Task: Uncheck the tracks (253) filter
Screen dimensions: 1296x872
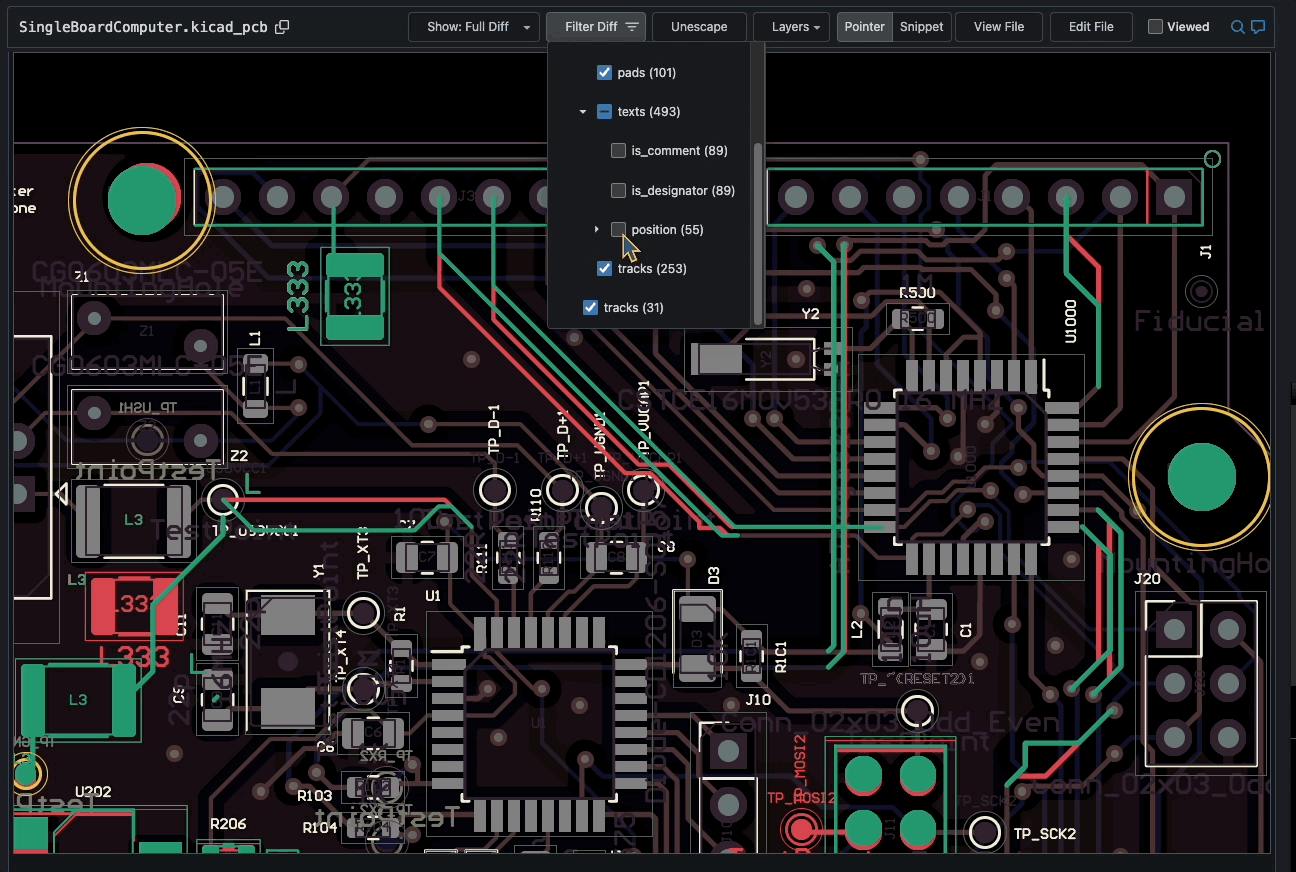Action: point(604,268)
